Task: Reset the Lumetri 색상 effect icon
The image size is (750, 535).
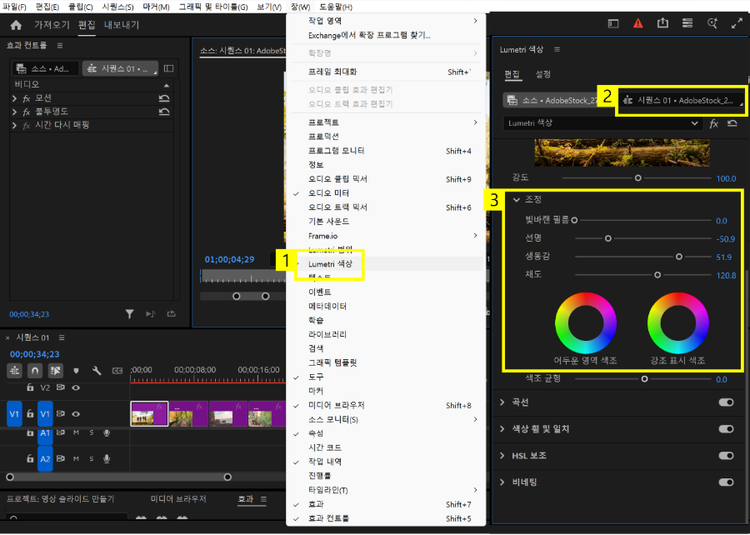Action: click(x=732, y=123)
